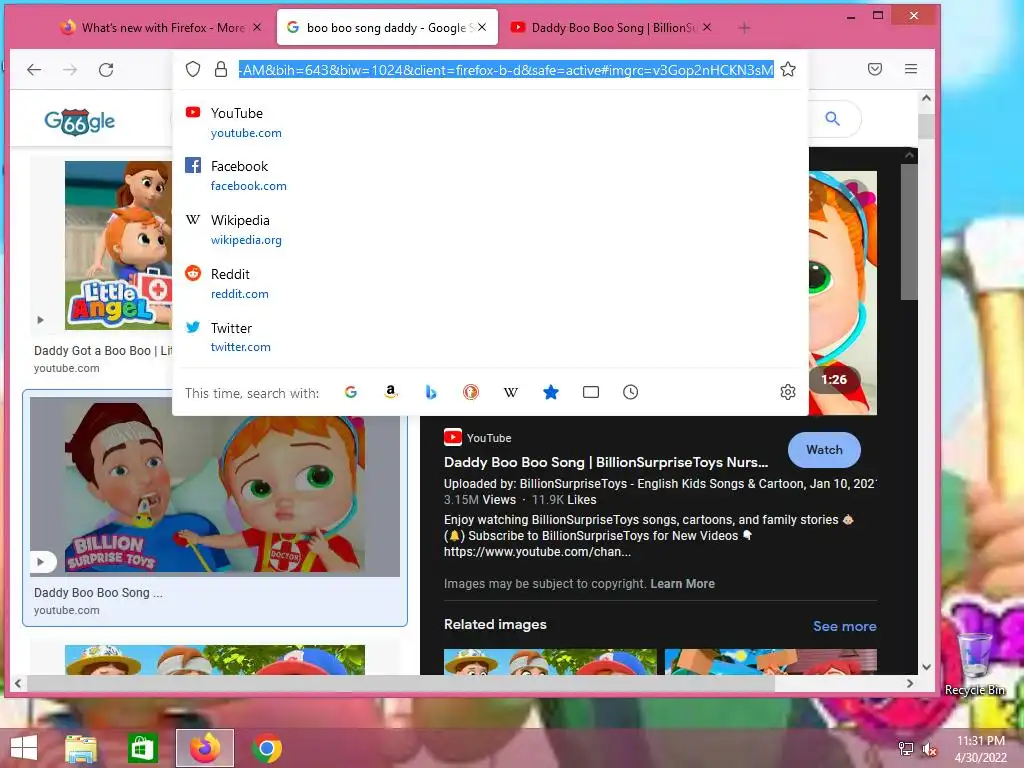Click the Daddy Got a Boo Boo result title
Viewport: 1024px width, 768px height.
[x=103, y=351]
